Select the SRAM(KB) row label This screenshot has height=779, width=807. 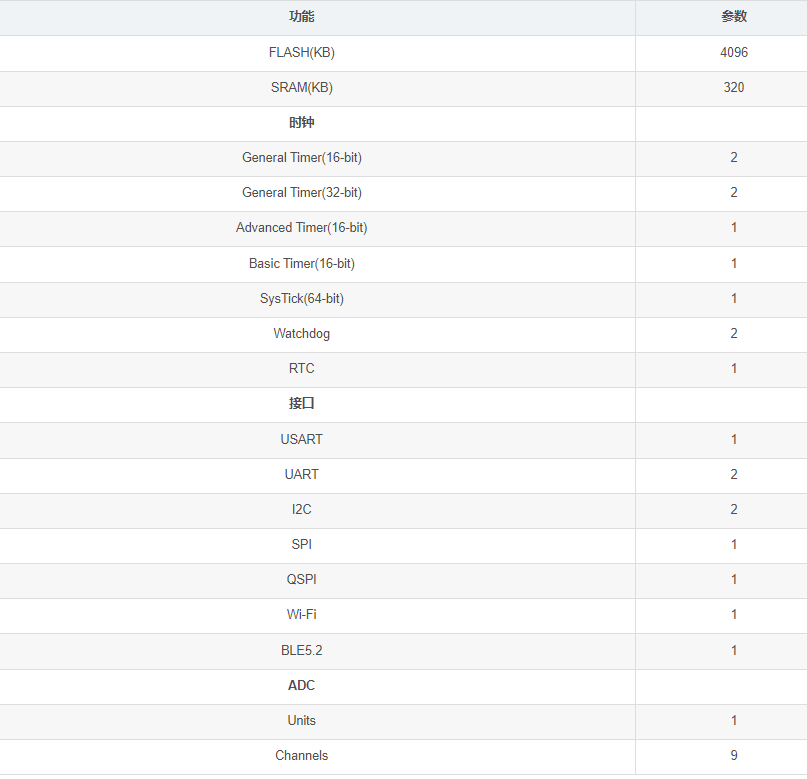coord(302,87)
